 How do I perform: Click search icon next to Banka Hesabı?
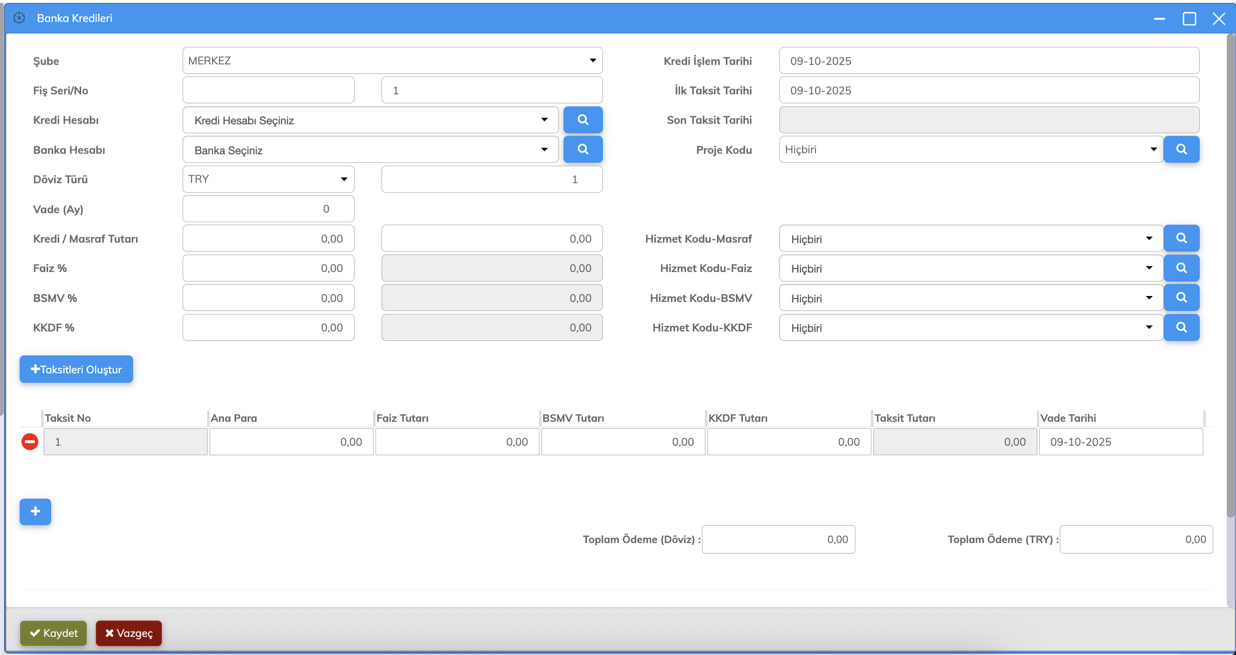(x=582, y=150)
